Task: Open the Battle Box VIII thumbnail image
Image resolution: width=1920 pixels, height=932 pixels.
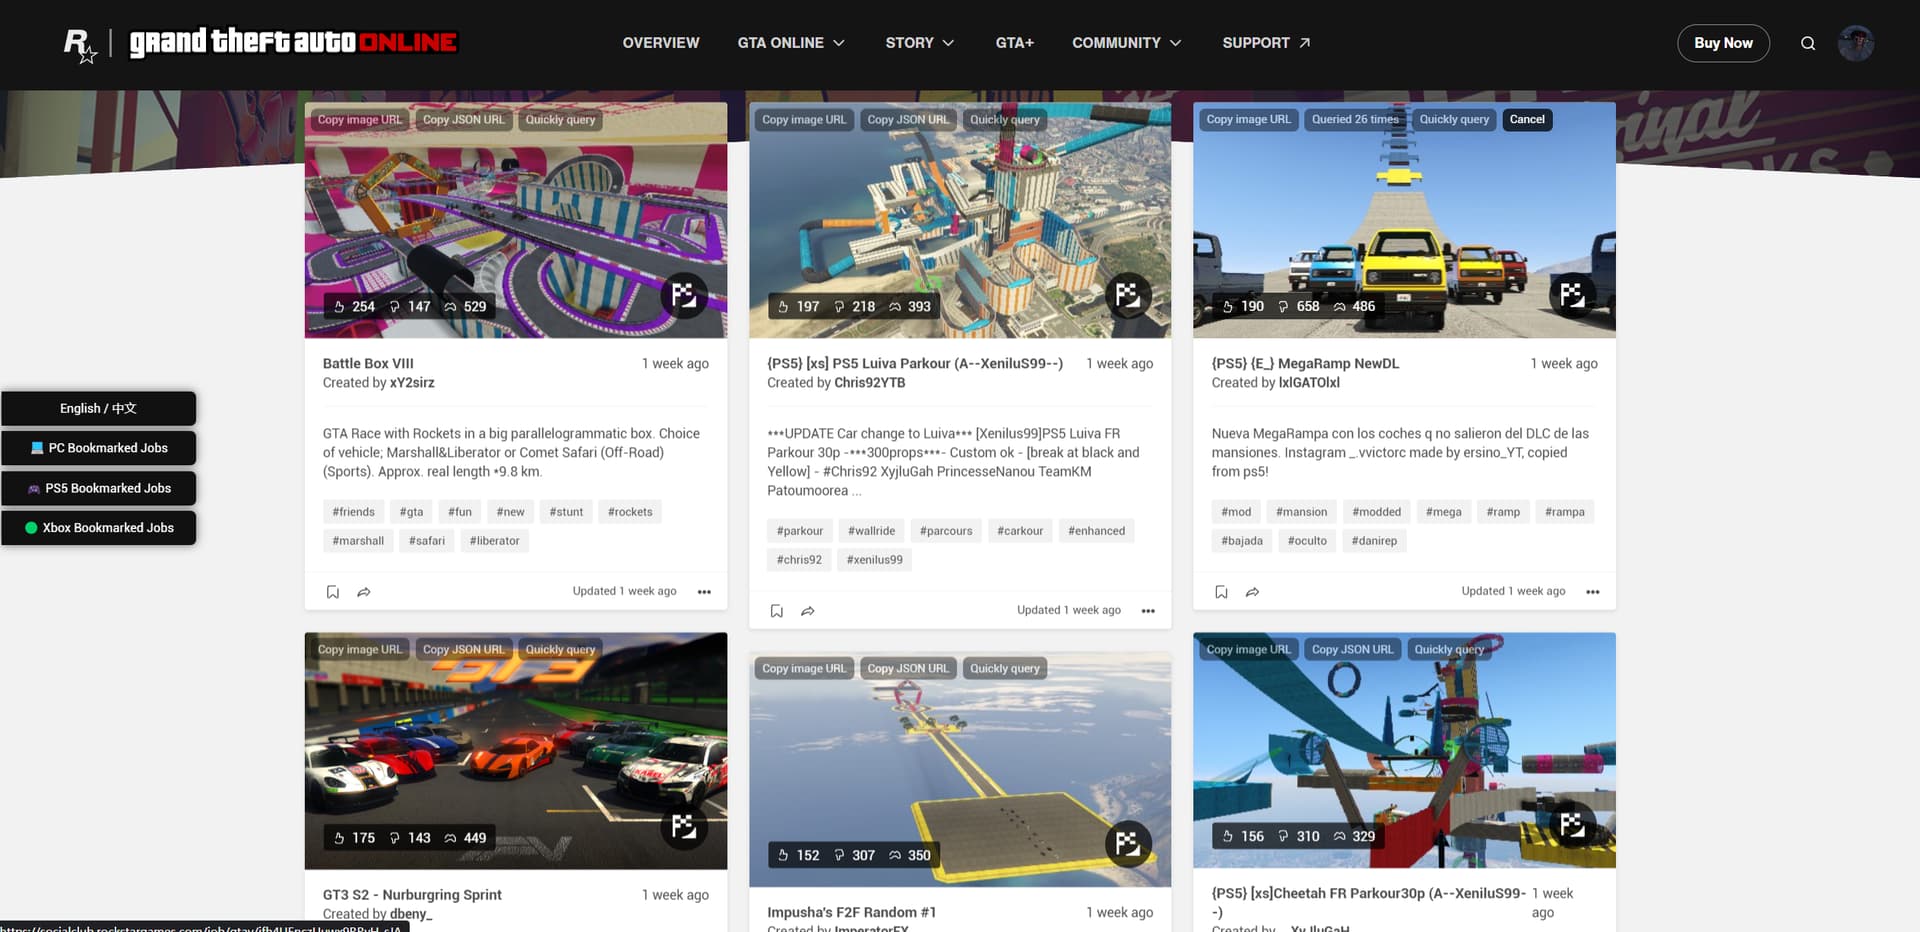Action: pyautogui.click(x=516, y=220)
